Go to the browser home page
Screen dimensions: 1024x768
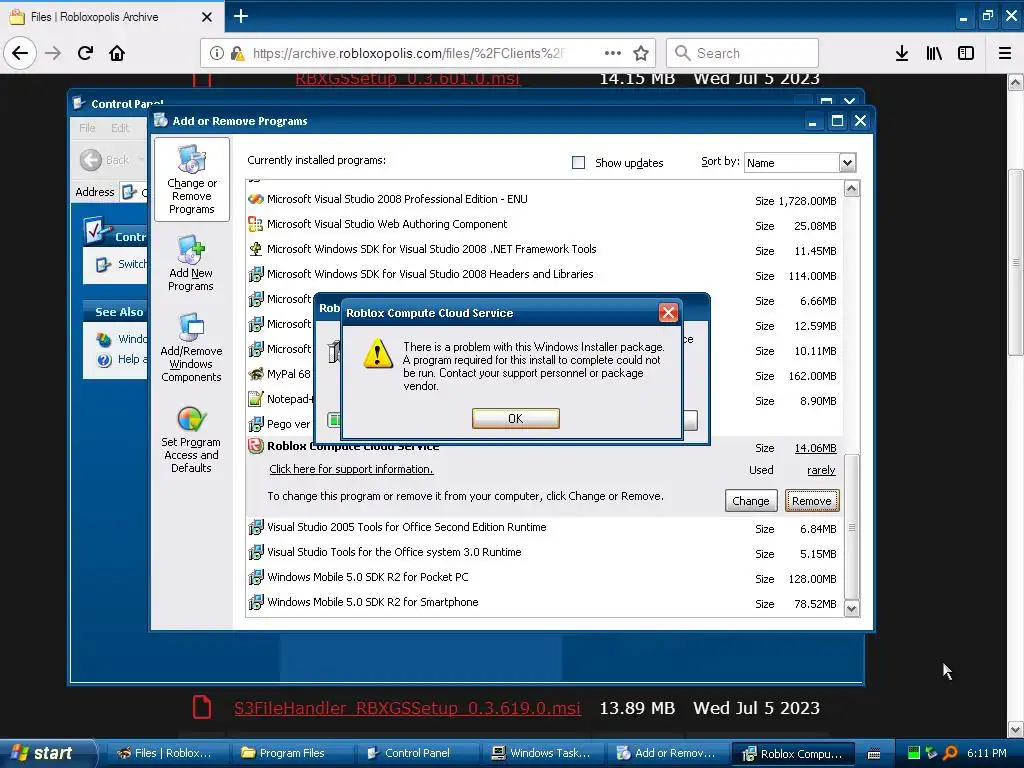(x=117, y=53)
